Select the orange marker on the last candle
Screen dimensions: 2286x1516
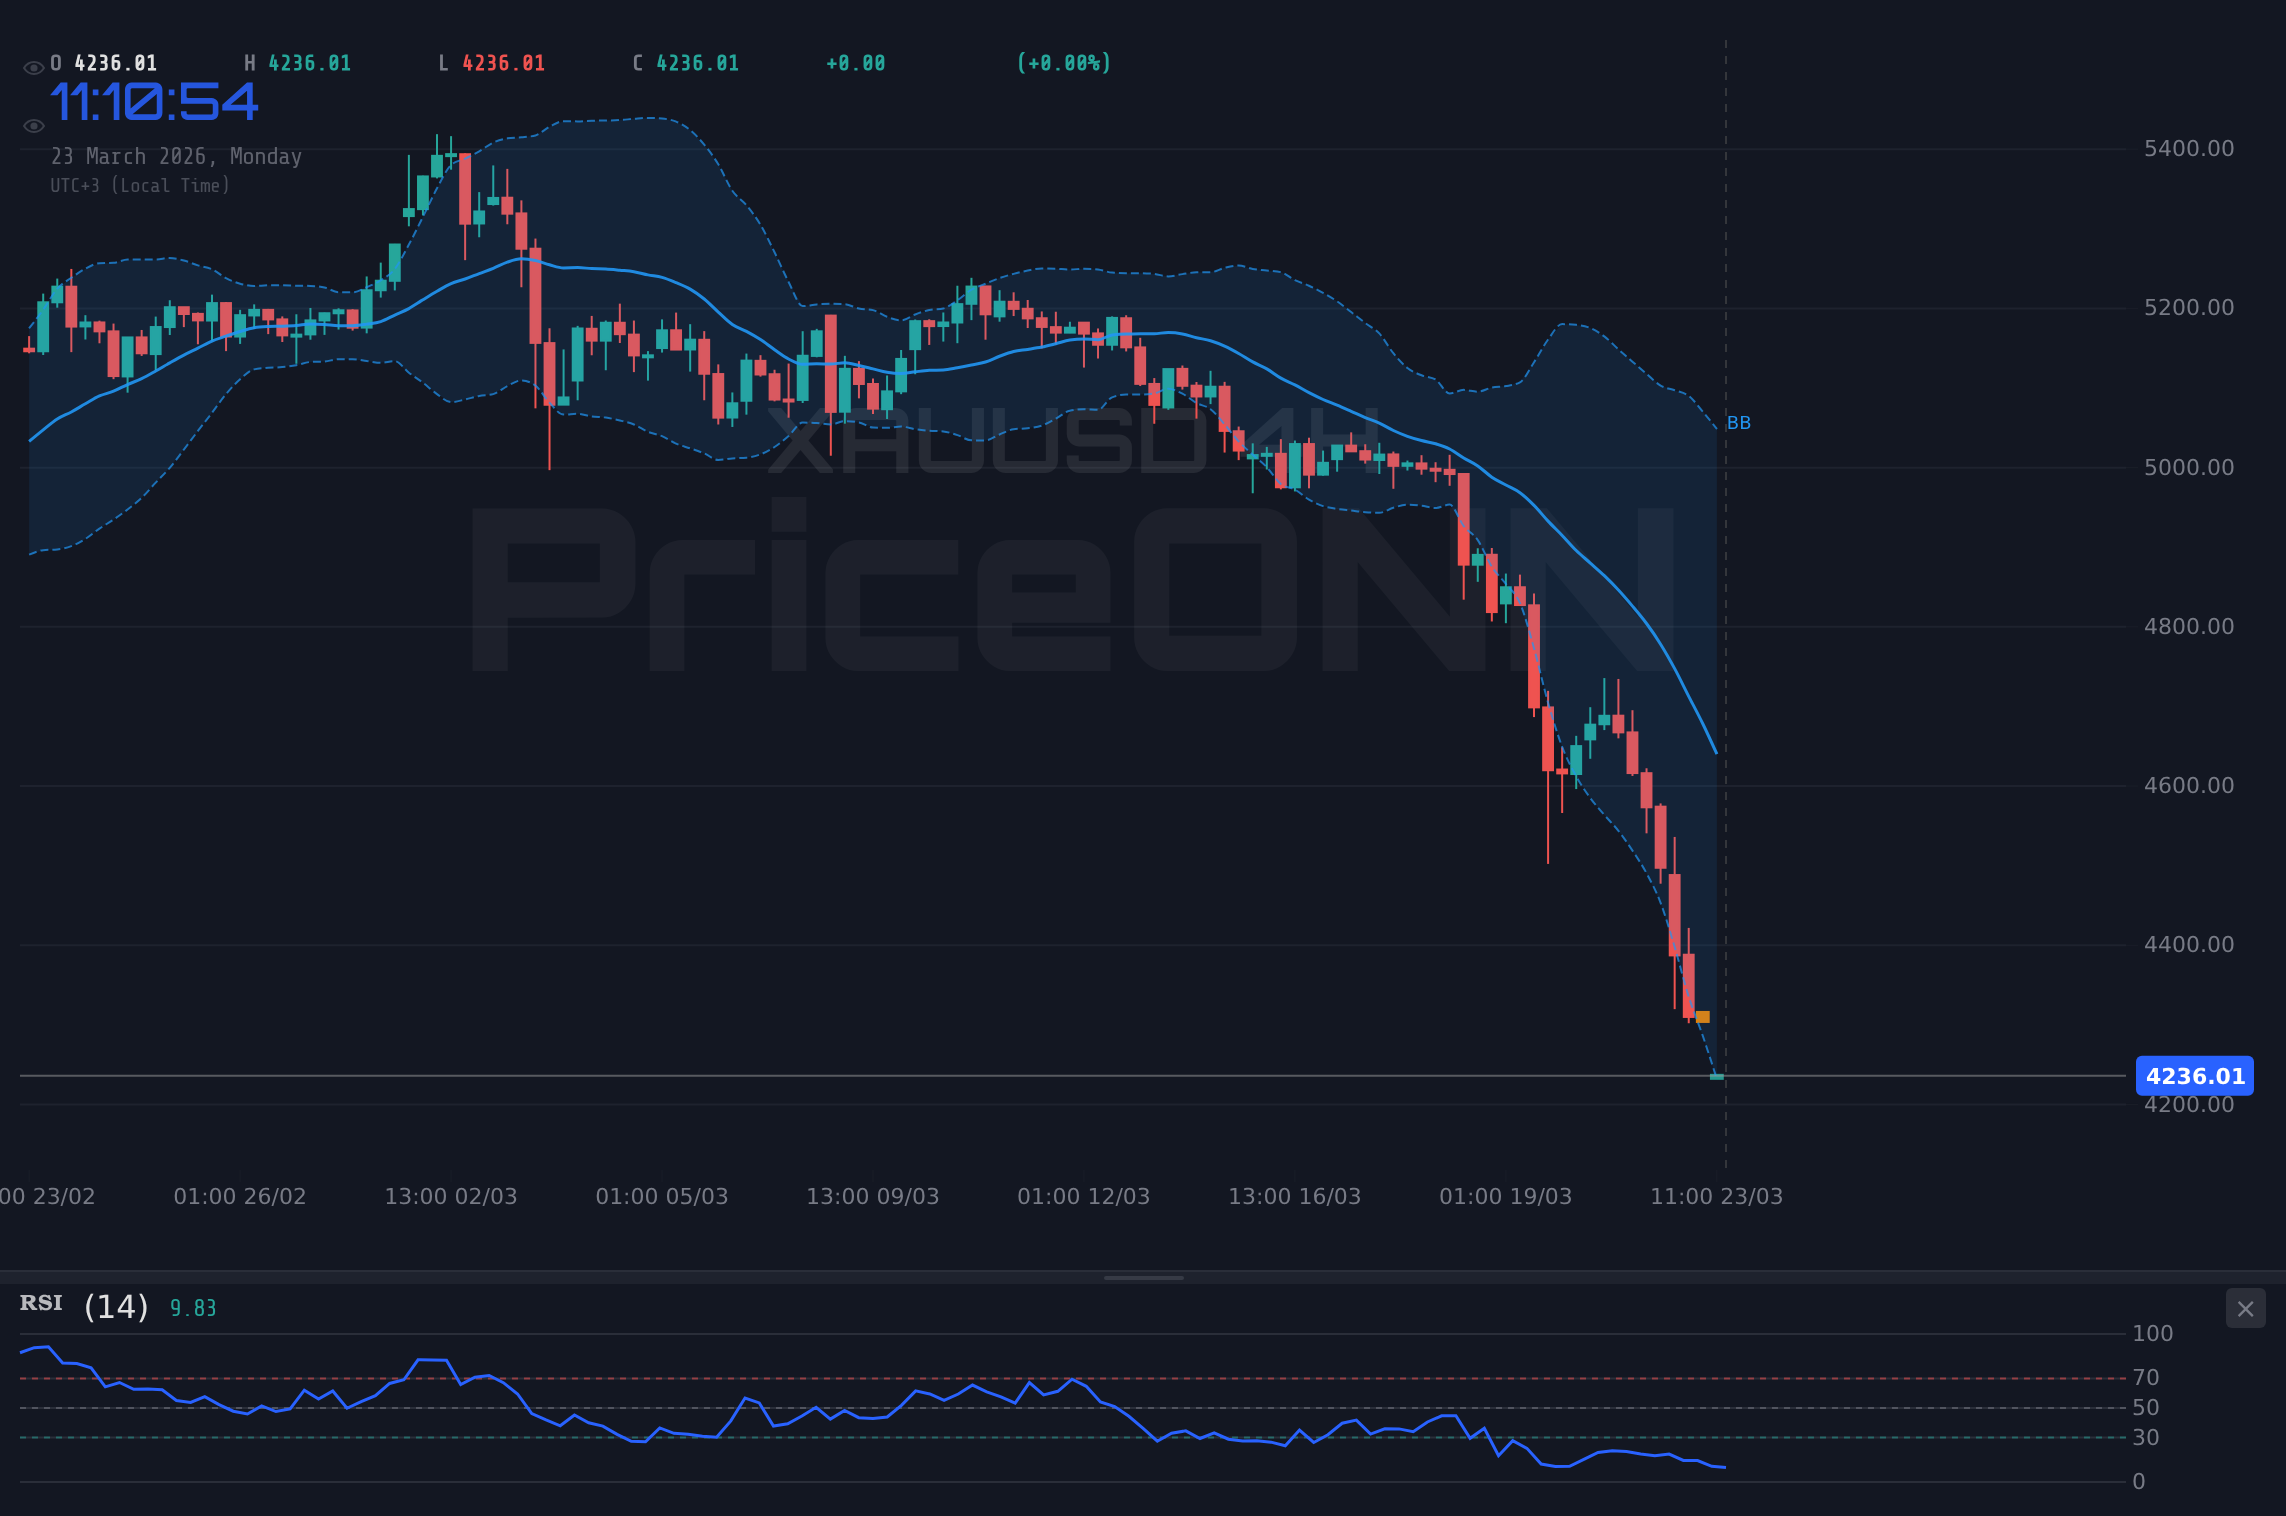coord(1703,1016)
